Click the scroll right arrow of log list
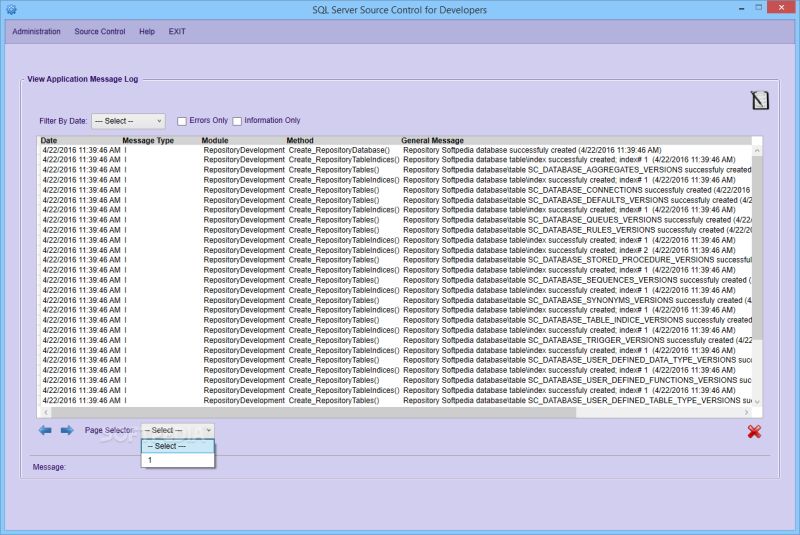 [747, 412]
